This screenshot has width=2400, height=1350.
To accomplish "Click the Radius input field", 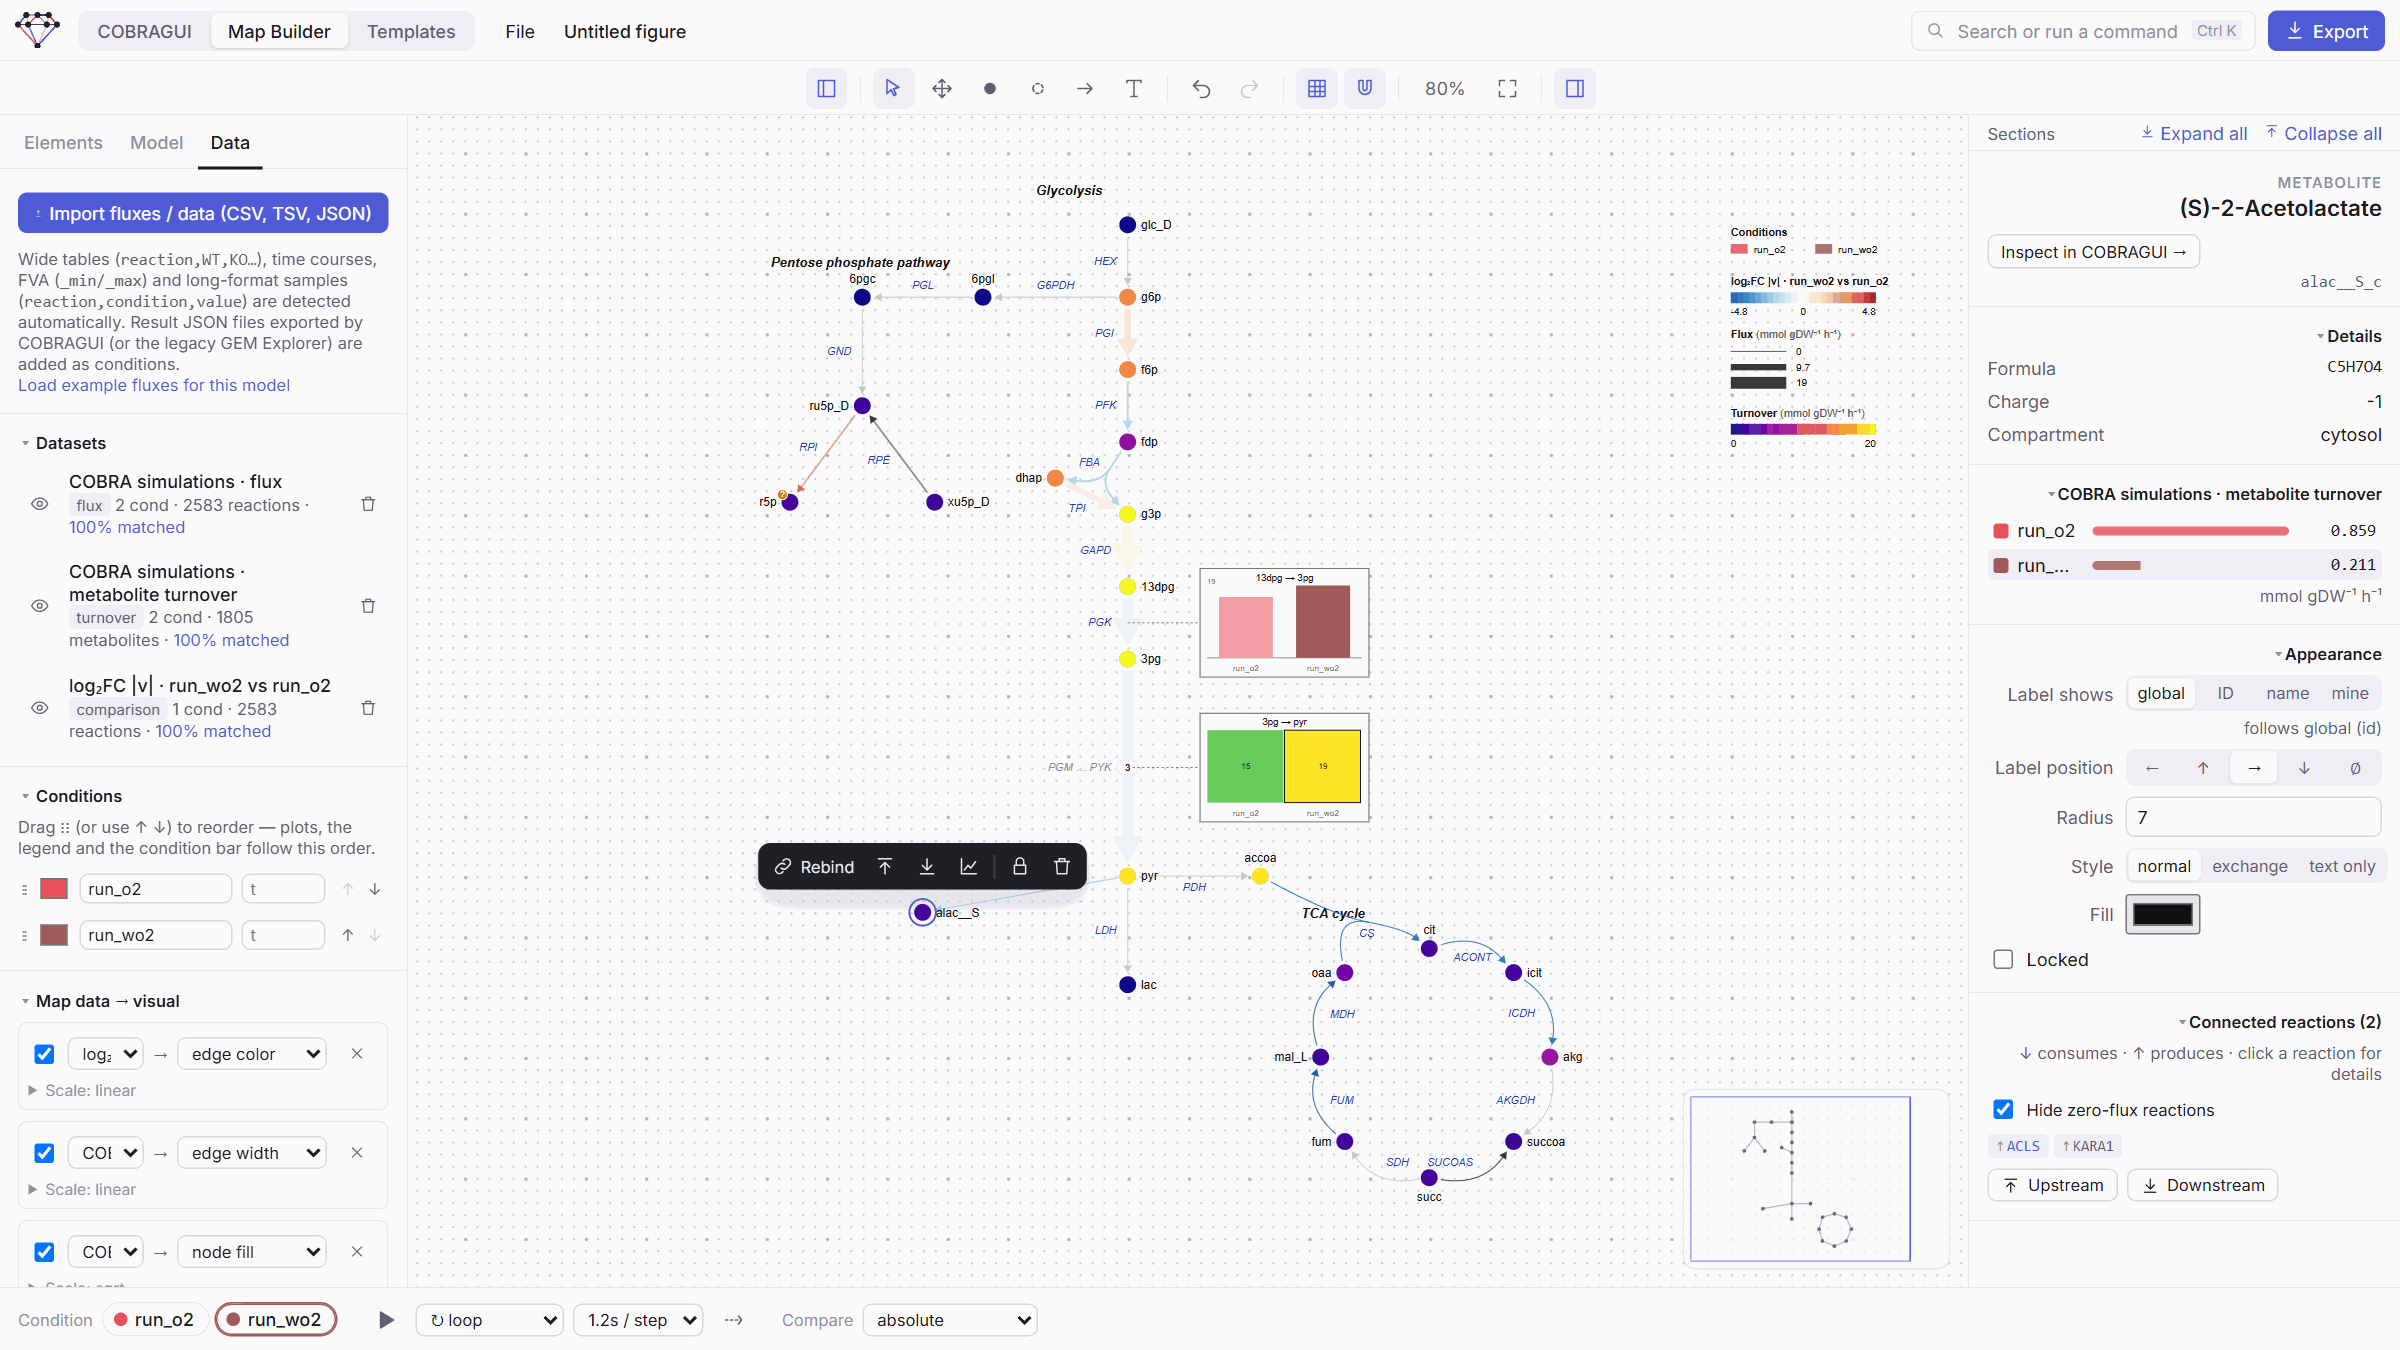I will point(2253,817).
